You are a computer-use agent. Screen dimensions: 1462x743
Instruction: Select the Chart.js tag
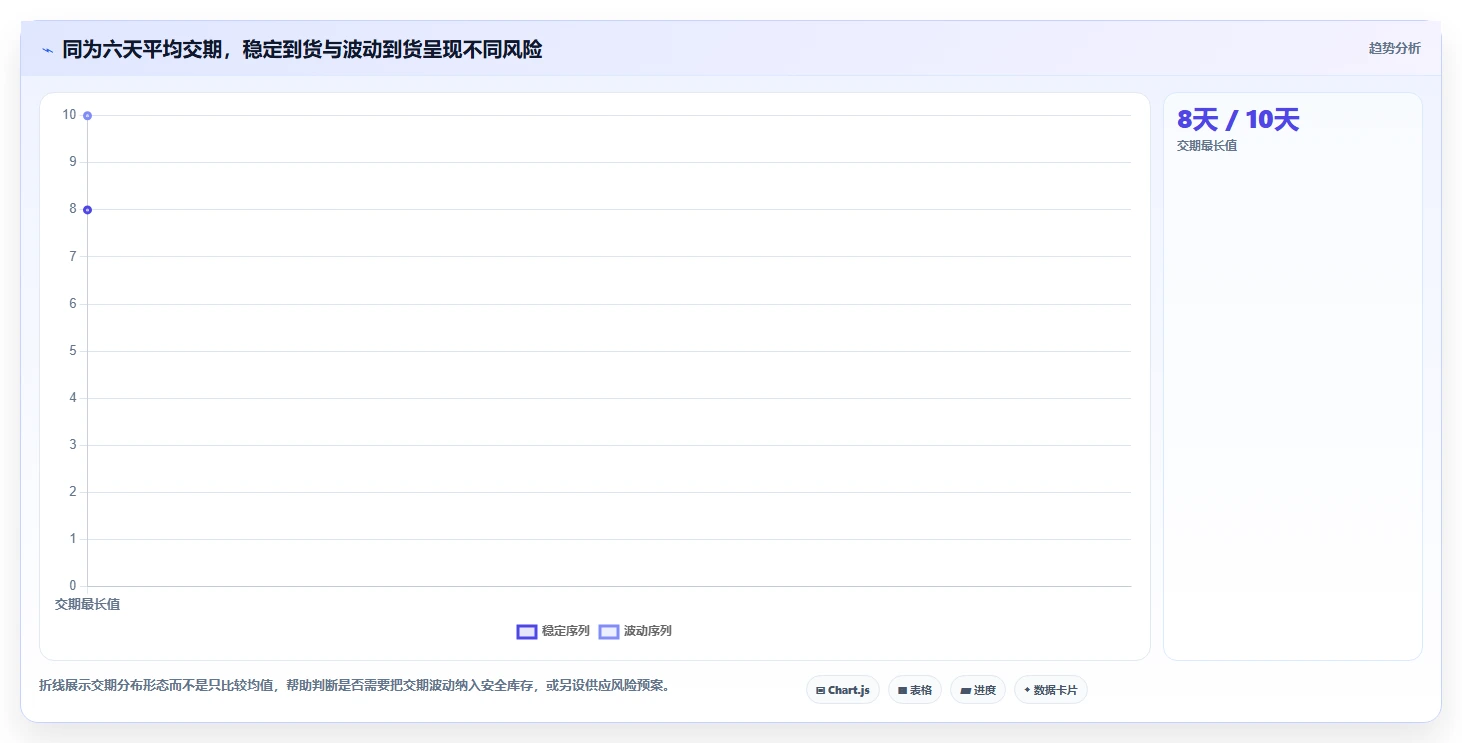pyautogui.click(x=843, y=690)
